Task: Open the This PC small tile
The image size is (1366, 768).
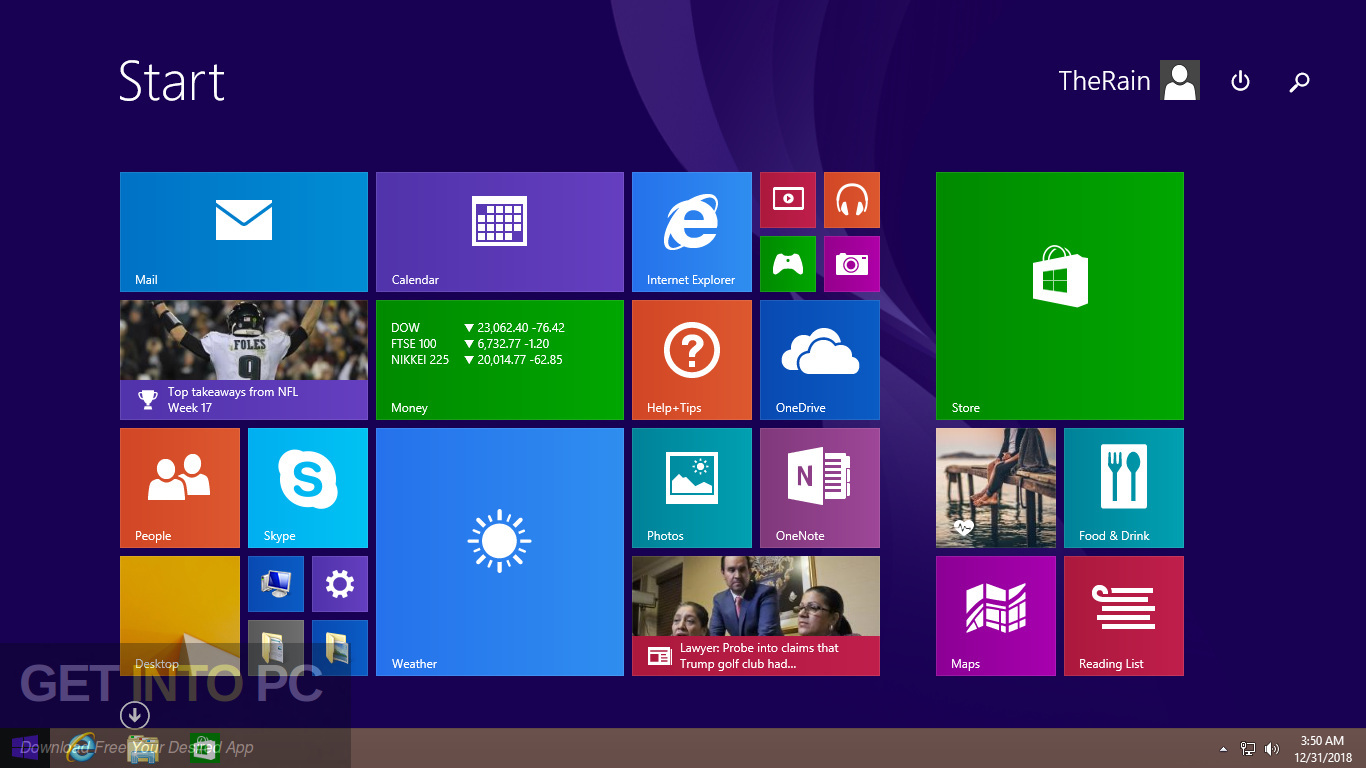Action: point(276,584)
